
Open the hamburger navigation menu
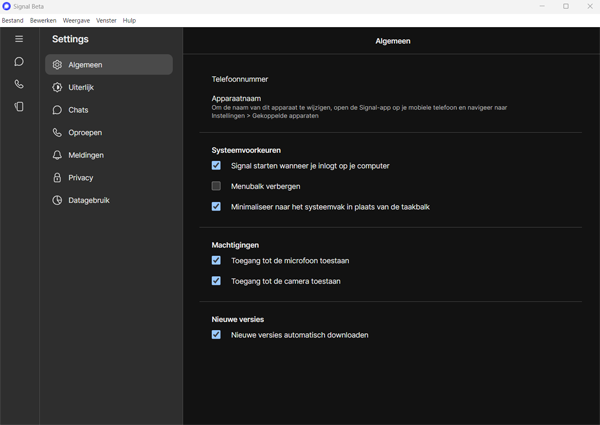[19, 39]
